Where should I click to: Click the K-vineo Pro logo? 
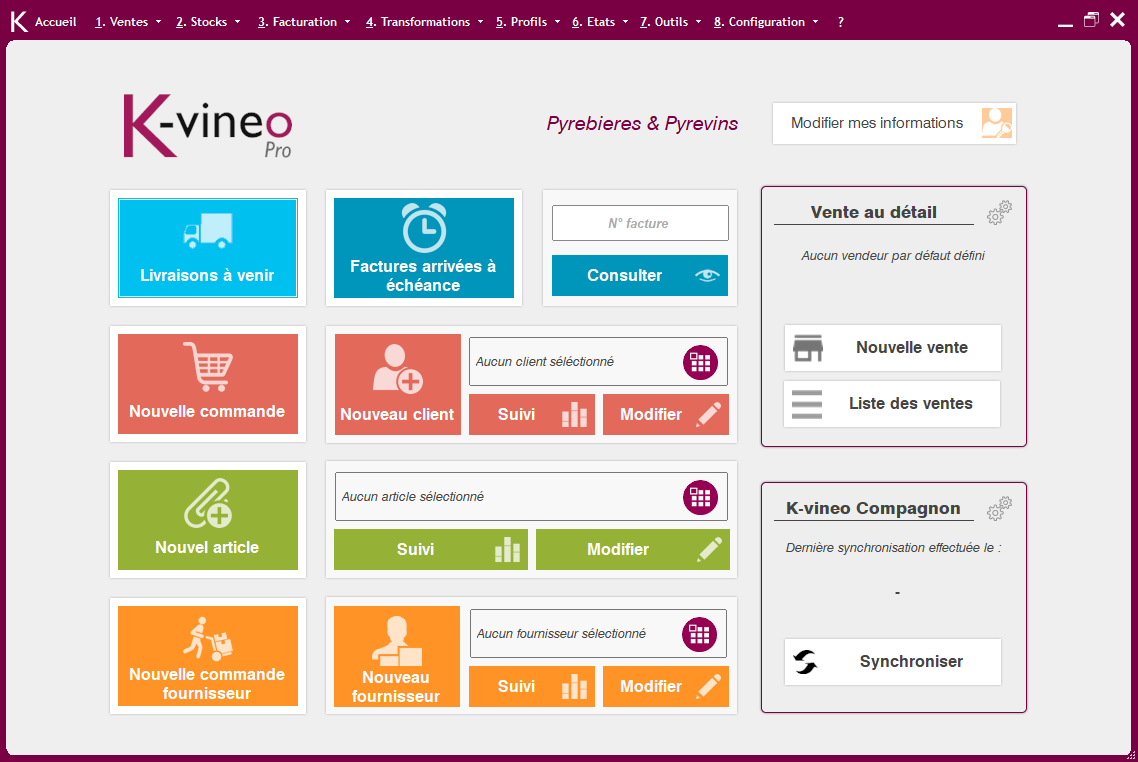208,126
